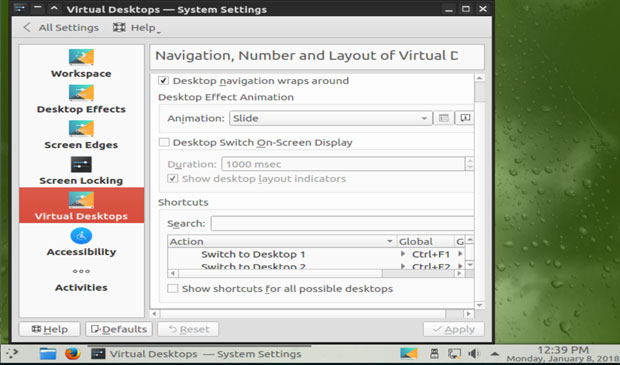Open Plasma desktop icon in system tray
The image size is (620, 365).
click(x=408, y=353)
